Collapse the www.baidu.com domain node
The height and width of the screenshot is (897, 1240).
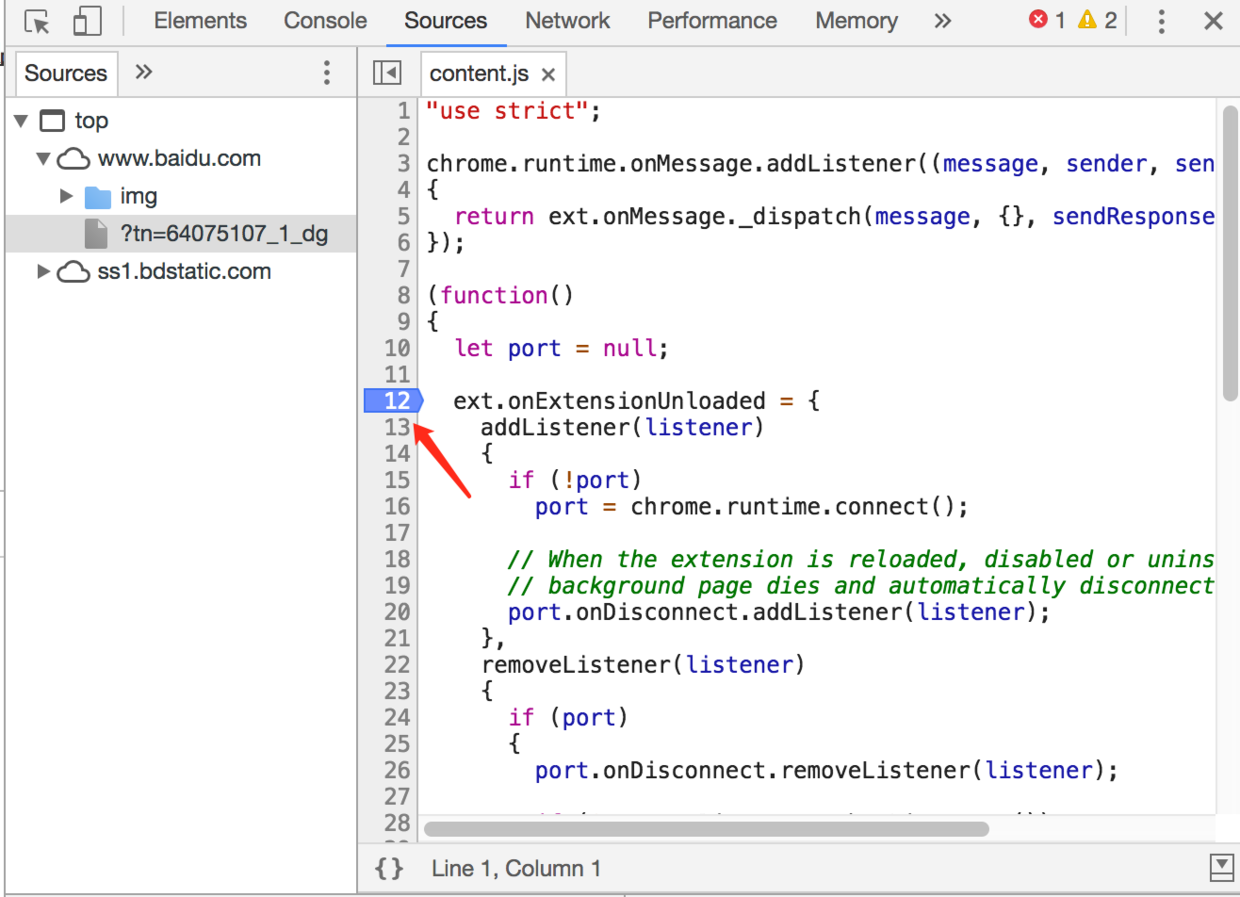coord(43,158)
